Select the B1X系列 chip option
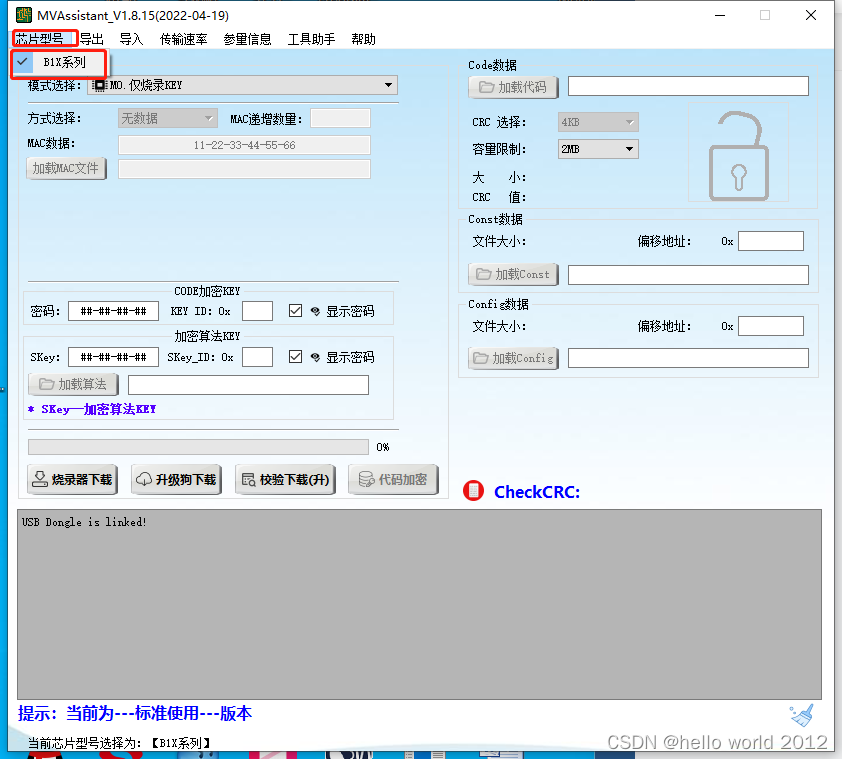Viewport: 842px width, 759px height. tap(60, 62)
